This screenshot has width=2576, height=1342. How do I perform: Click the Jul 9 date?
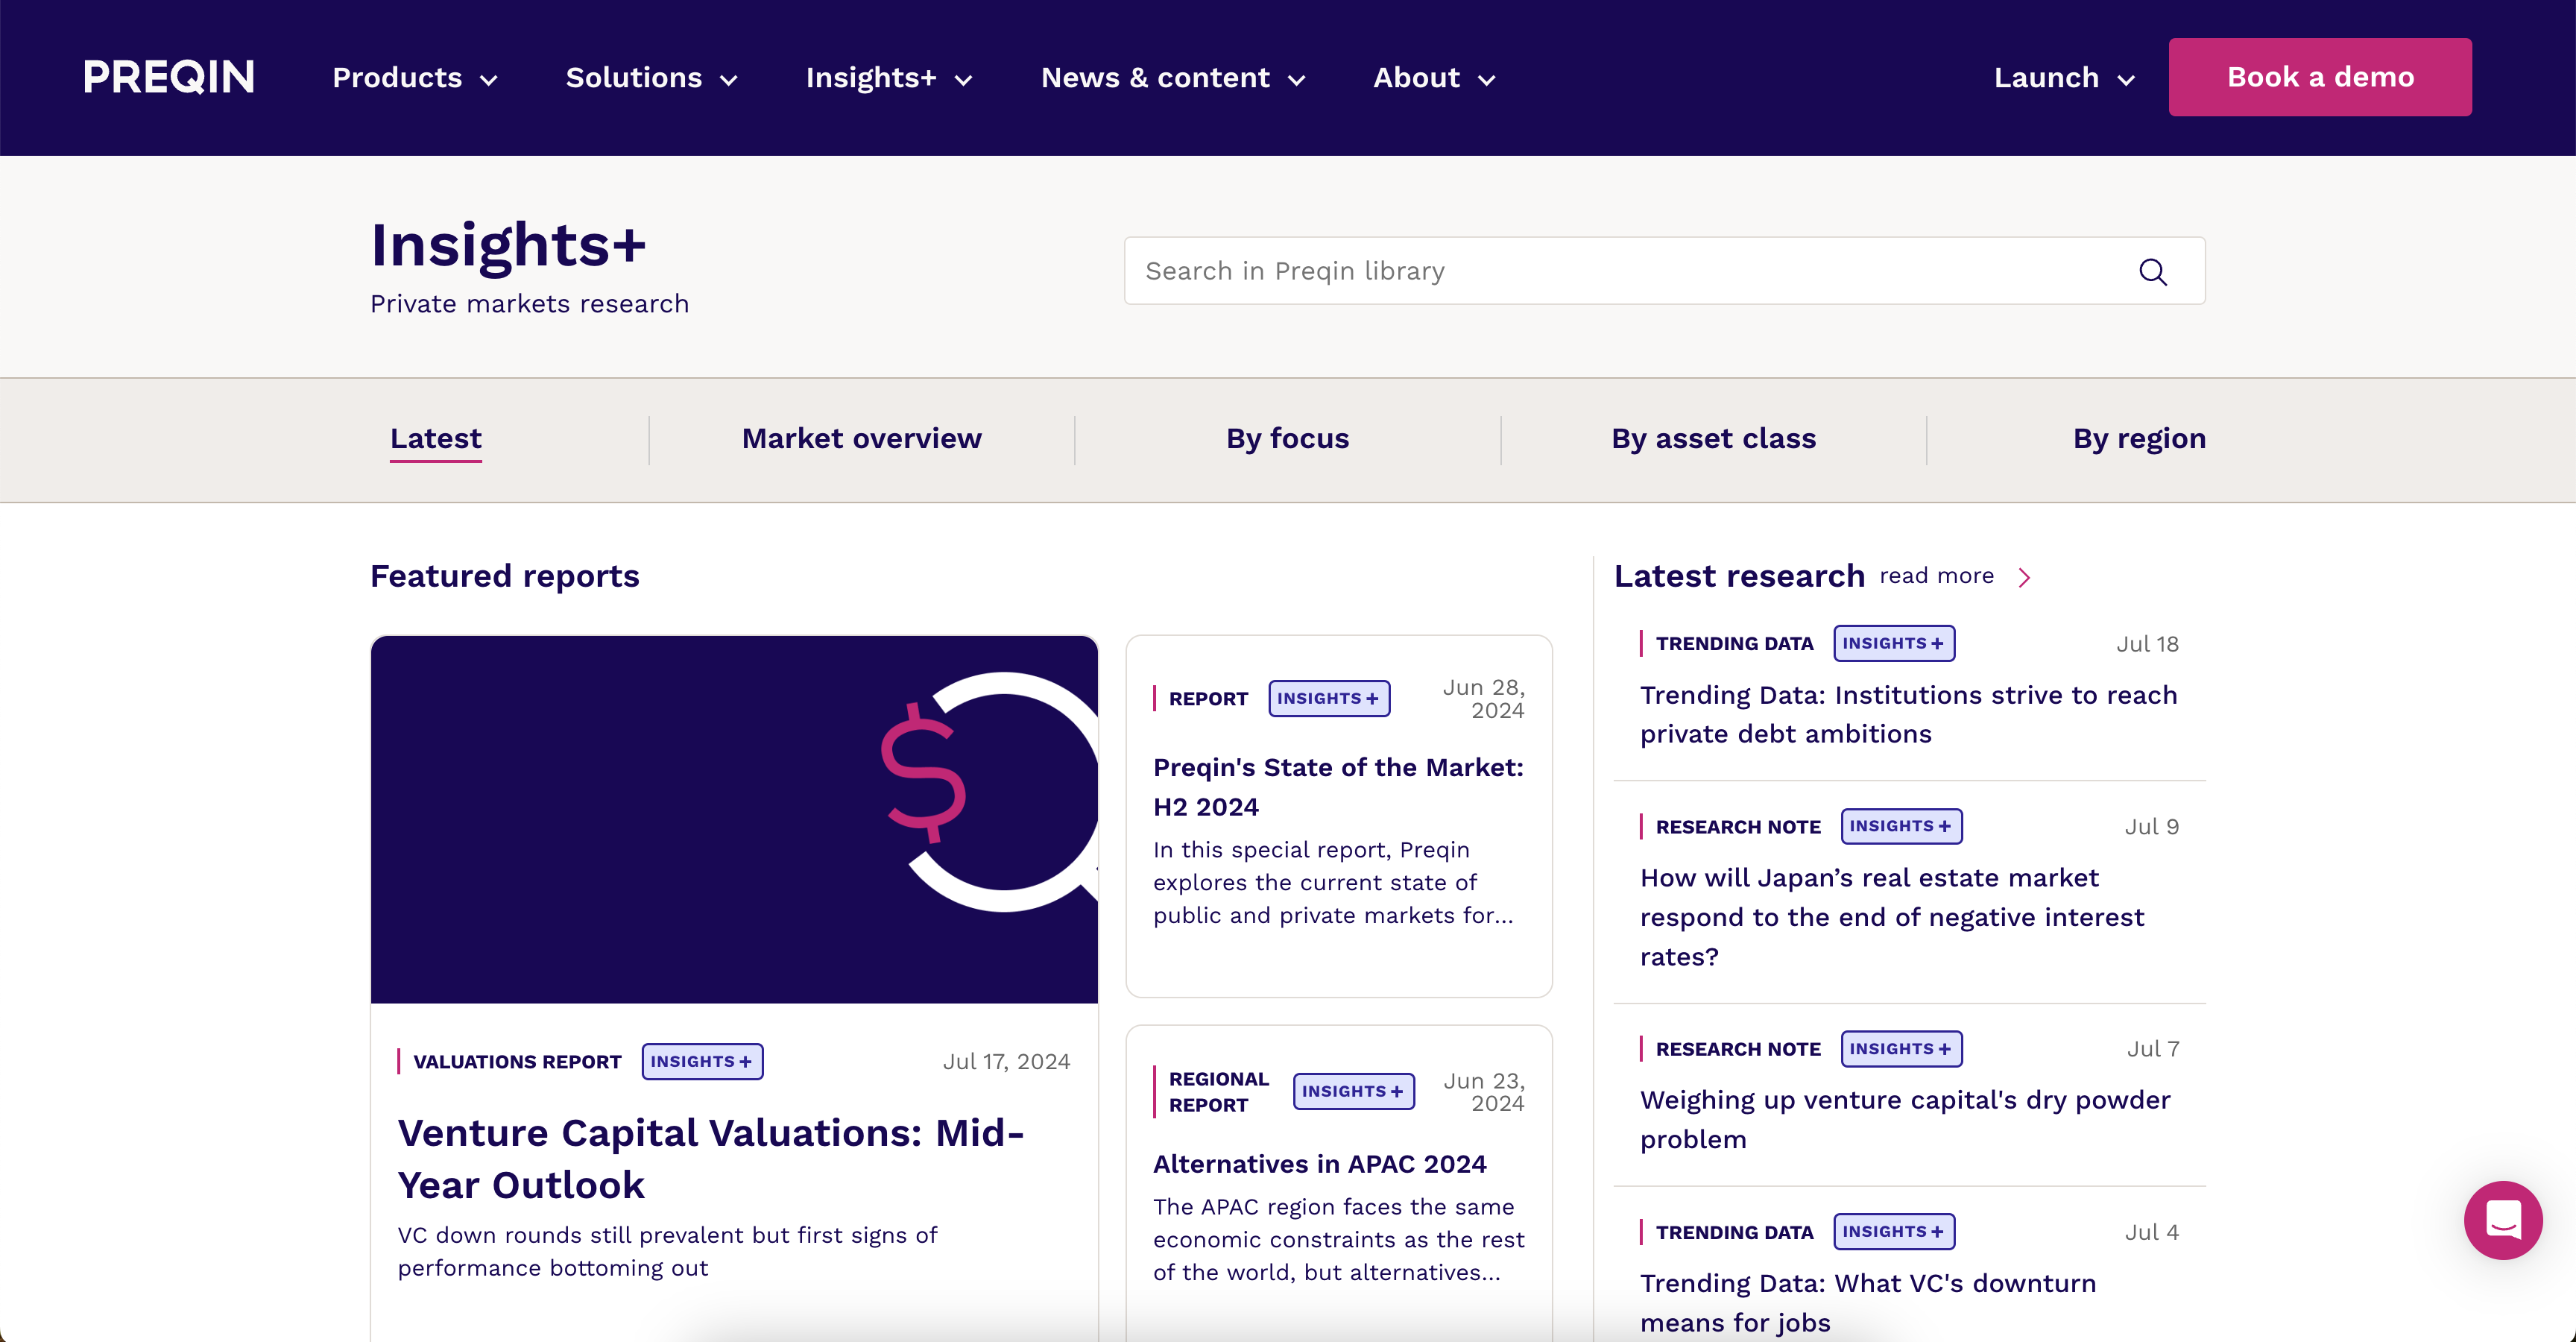2152,827
